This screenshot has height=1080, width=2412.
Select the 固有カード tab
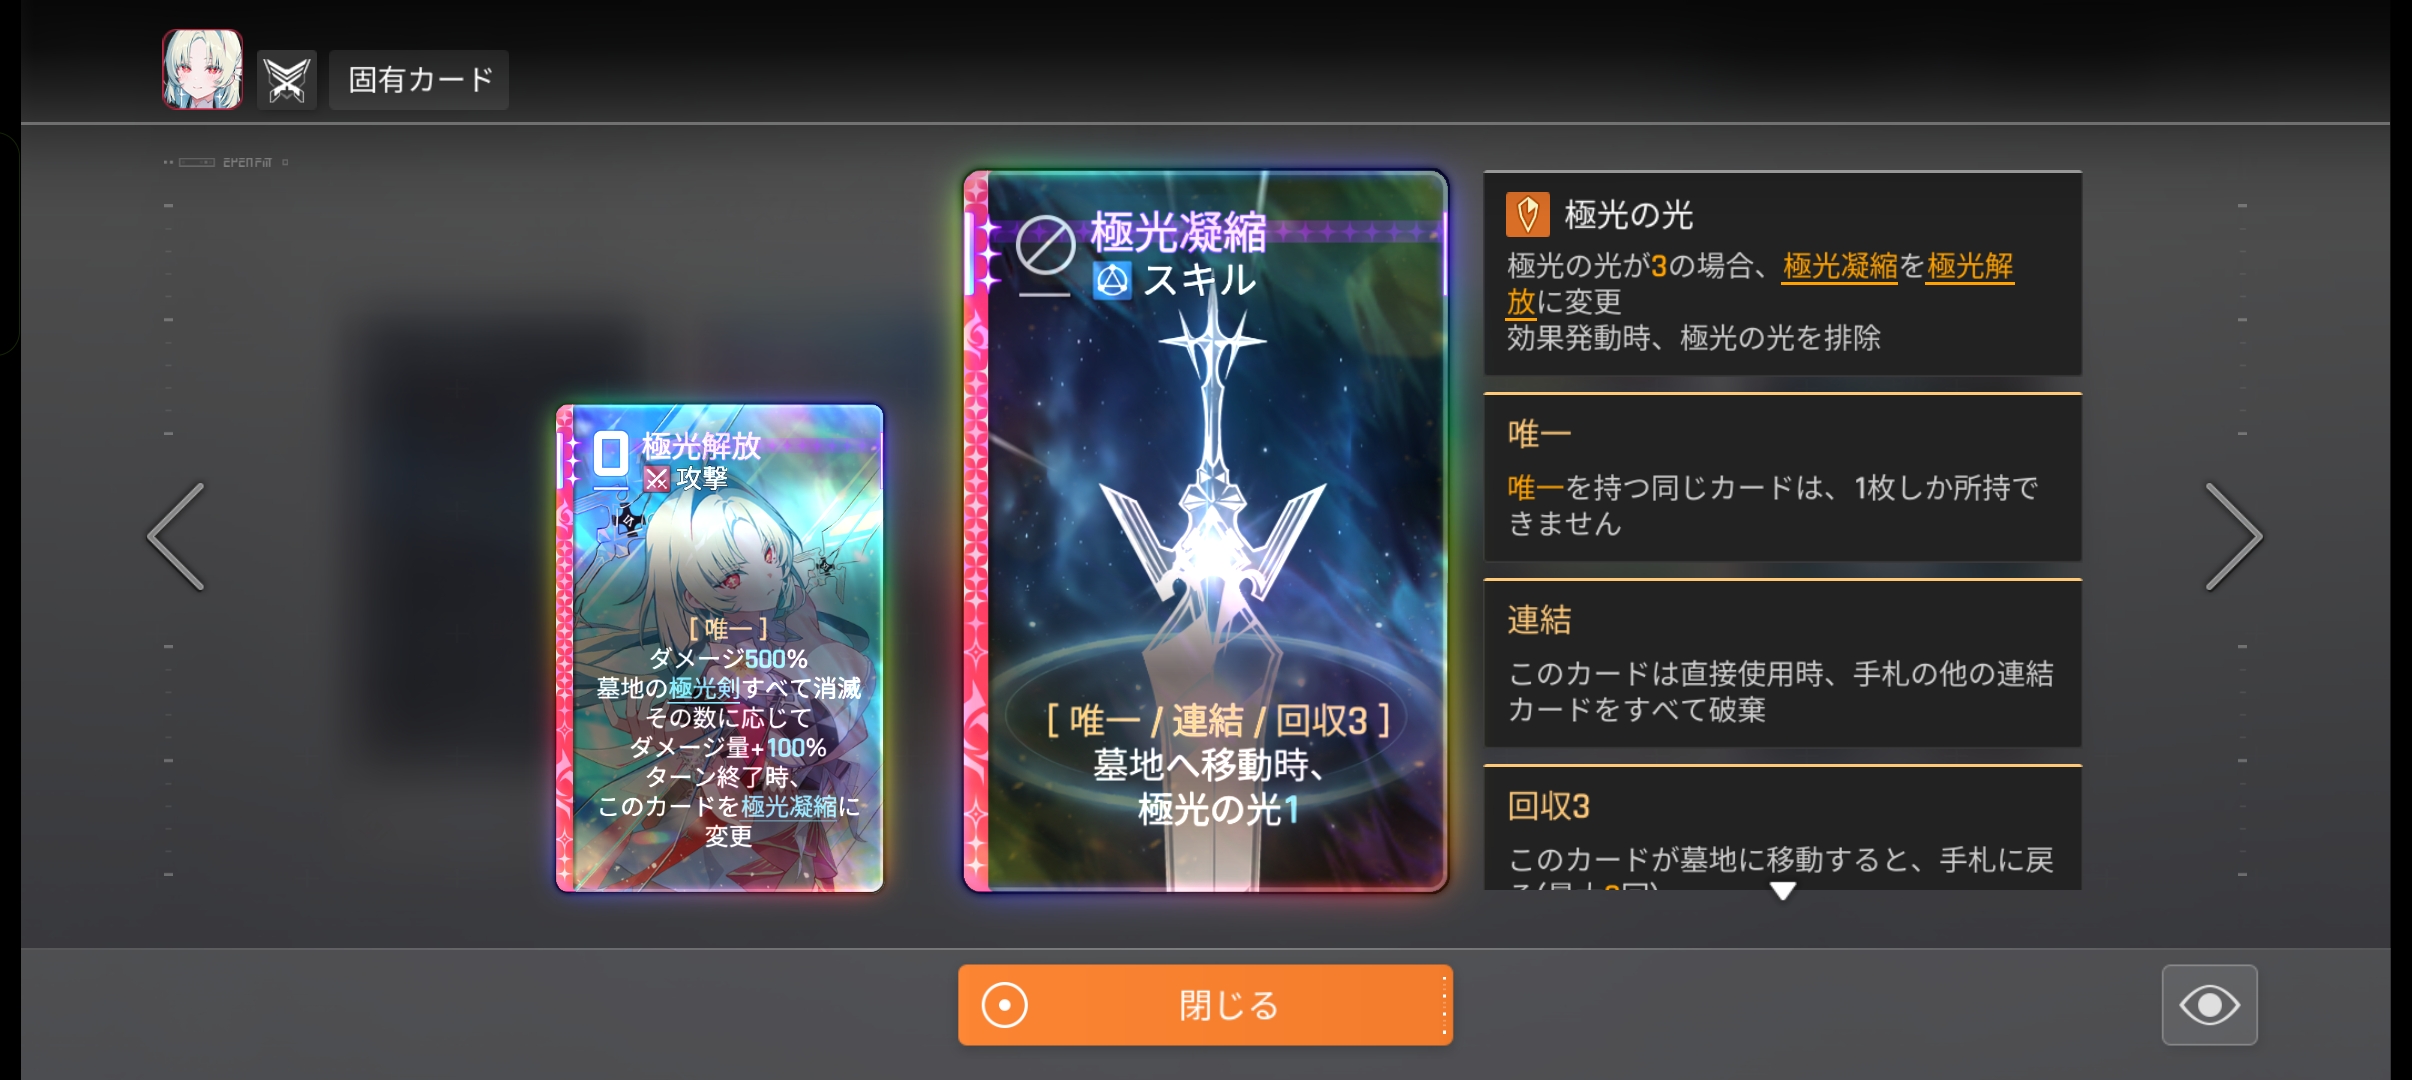(420, 80)
